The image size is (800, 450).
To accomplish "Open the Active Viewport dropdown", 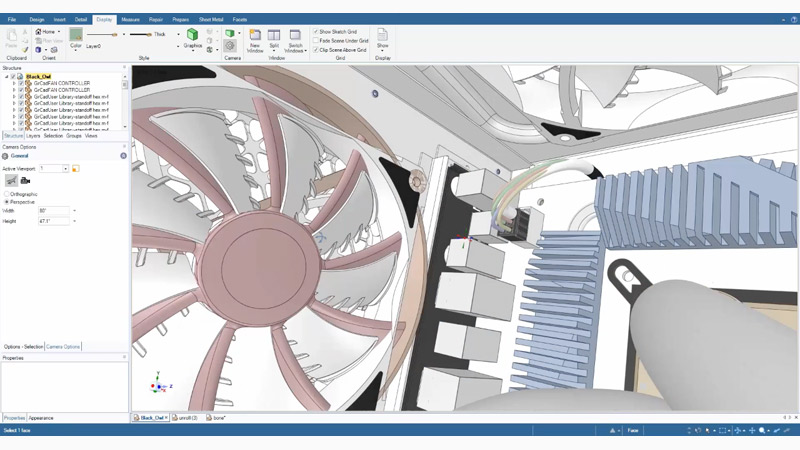I will point(66,169).
